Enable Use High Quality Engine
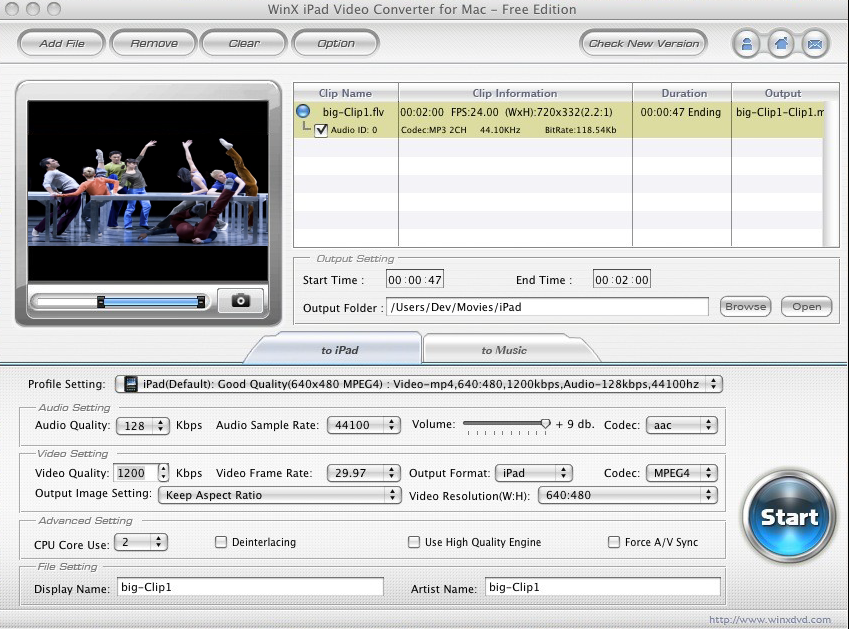 (414, 542)
